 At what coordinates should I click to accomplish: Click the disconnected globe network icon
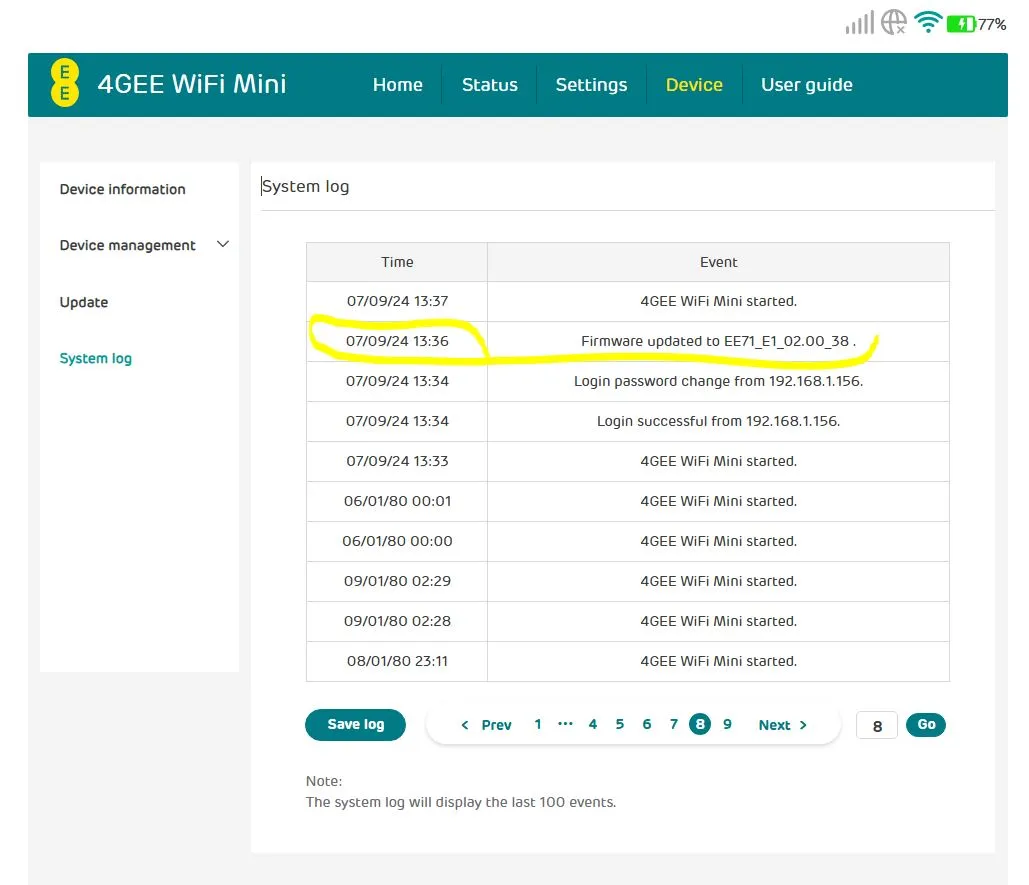click(893, 21)
